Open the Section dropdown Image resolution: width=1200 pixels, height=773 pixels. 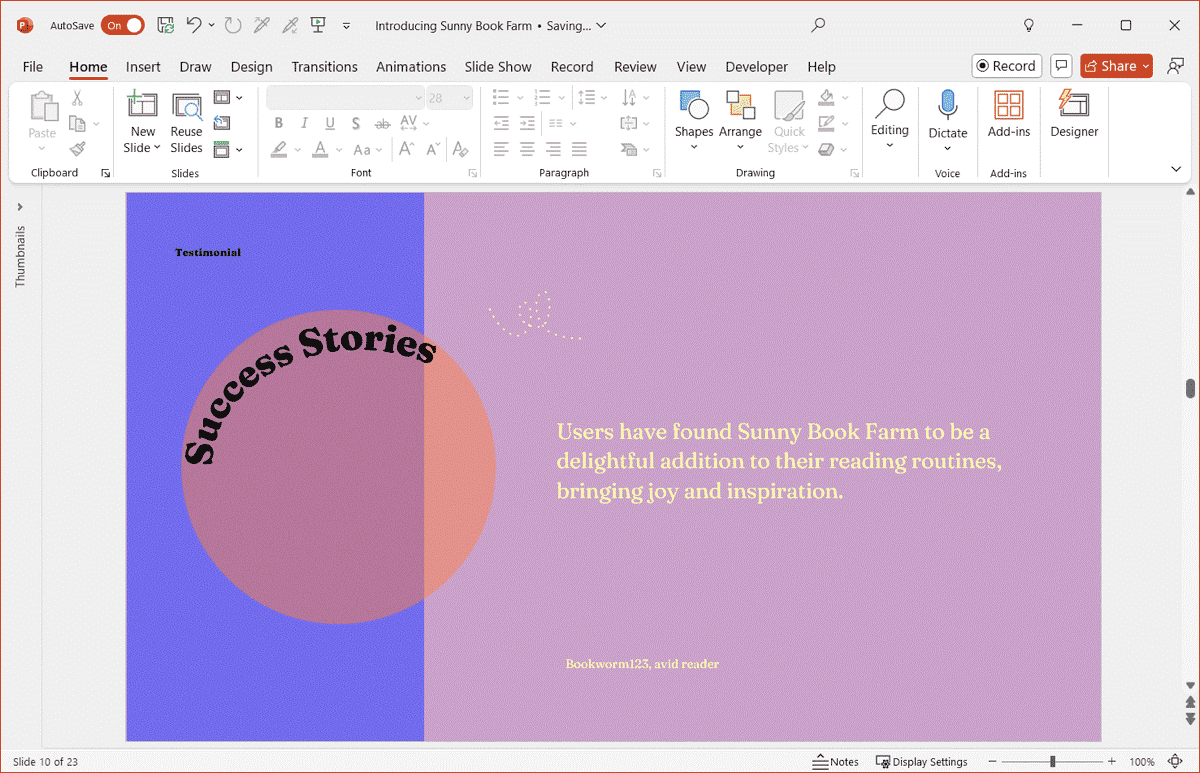coord(228,149)
